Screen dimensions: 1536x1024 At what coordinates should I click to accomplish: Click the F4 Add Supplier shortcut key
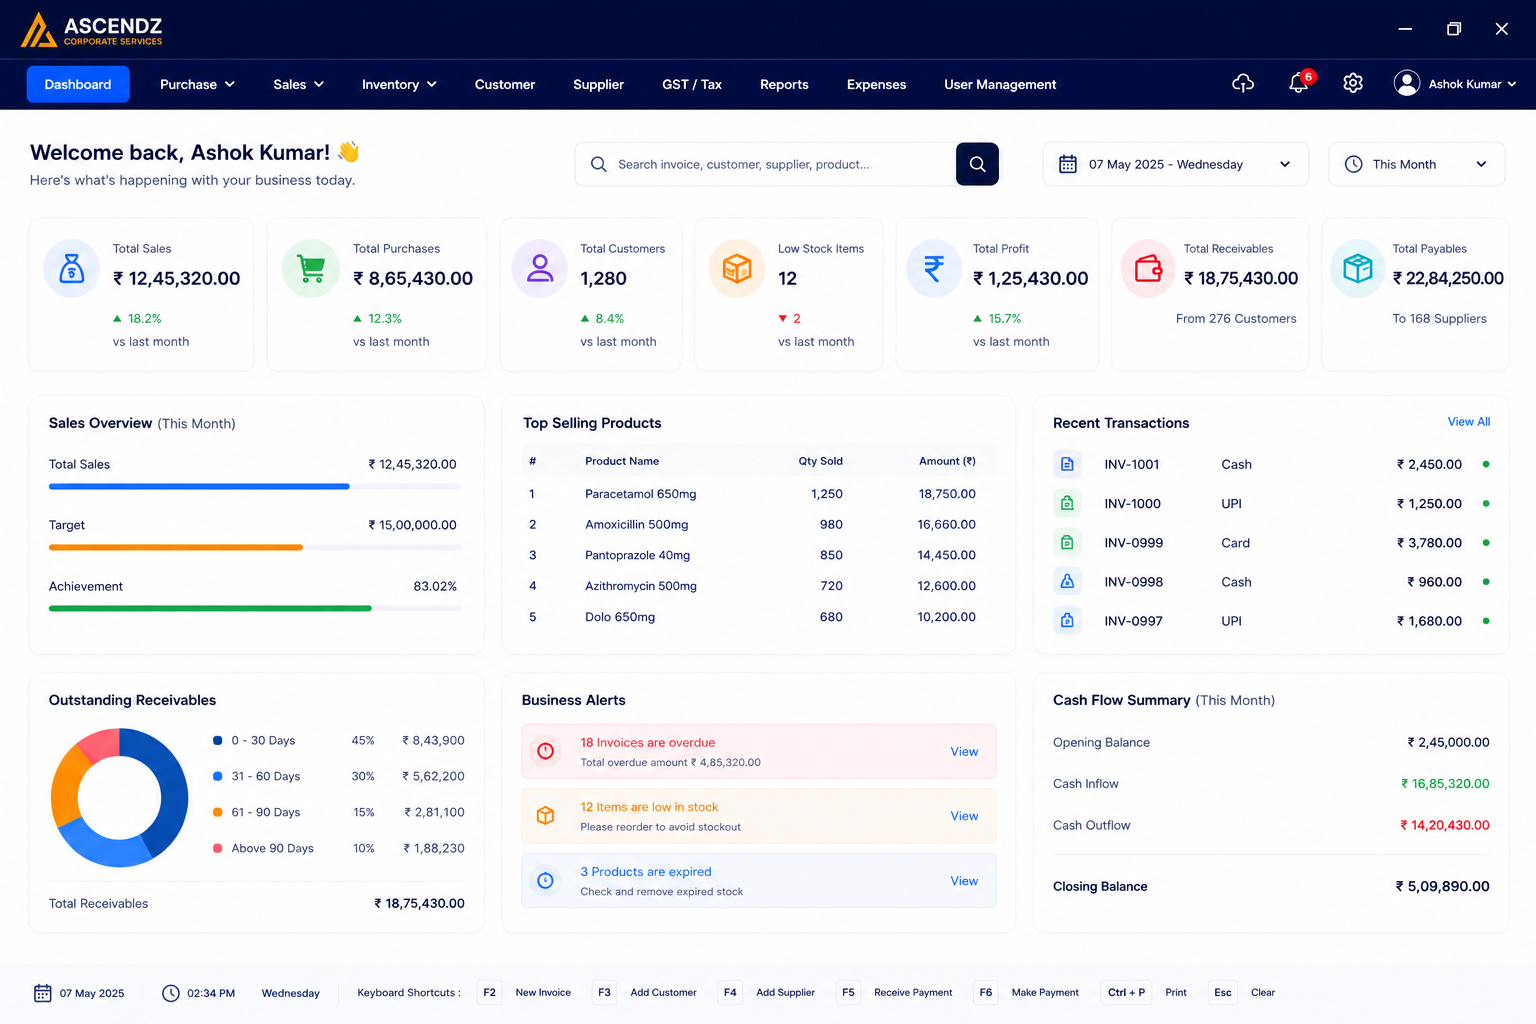(x=730, y=993)
